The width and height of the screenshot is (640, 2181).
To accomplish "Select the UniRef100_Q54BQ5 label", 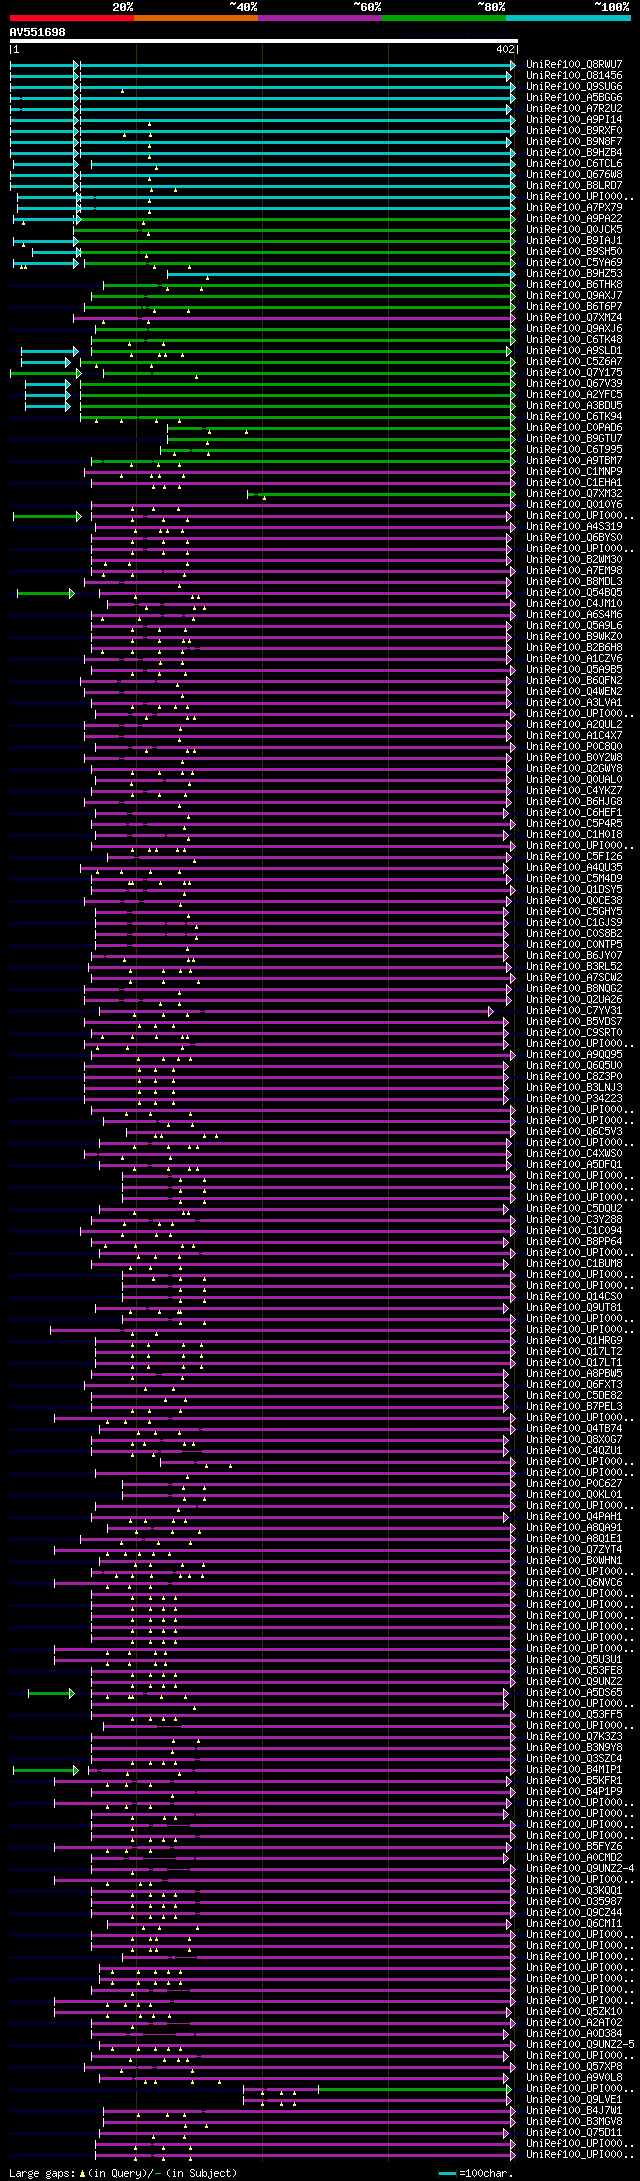I will (x=574, y=593).
